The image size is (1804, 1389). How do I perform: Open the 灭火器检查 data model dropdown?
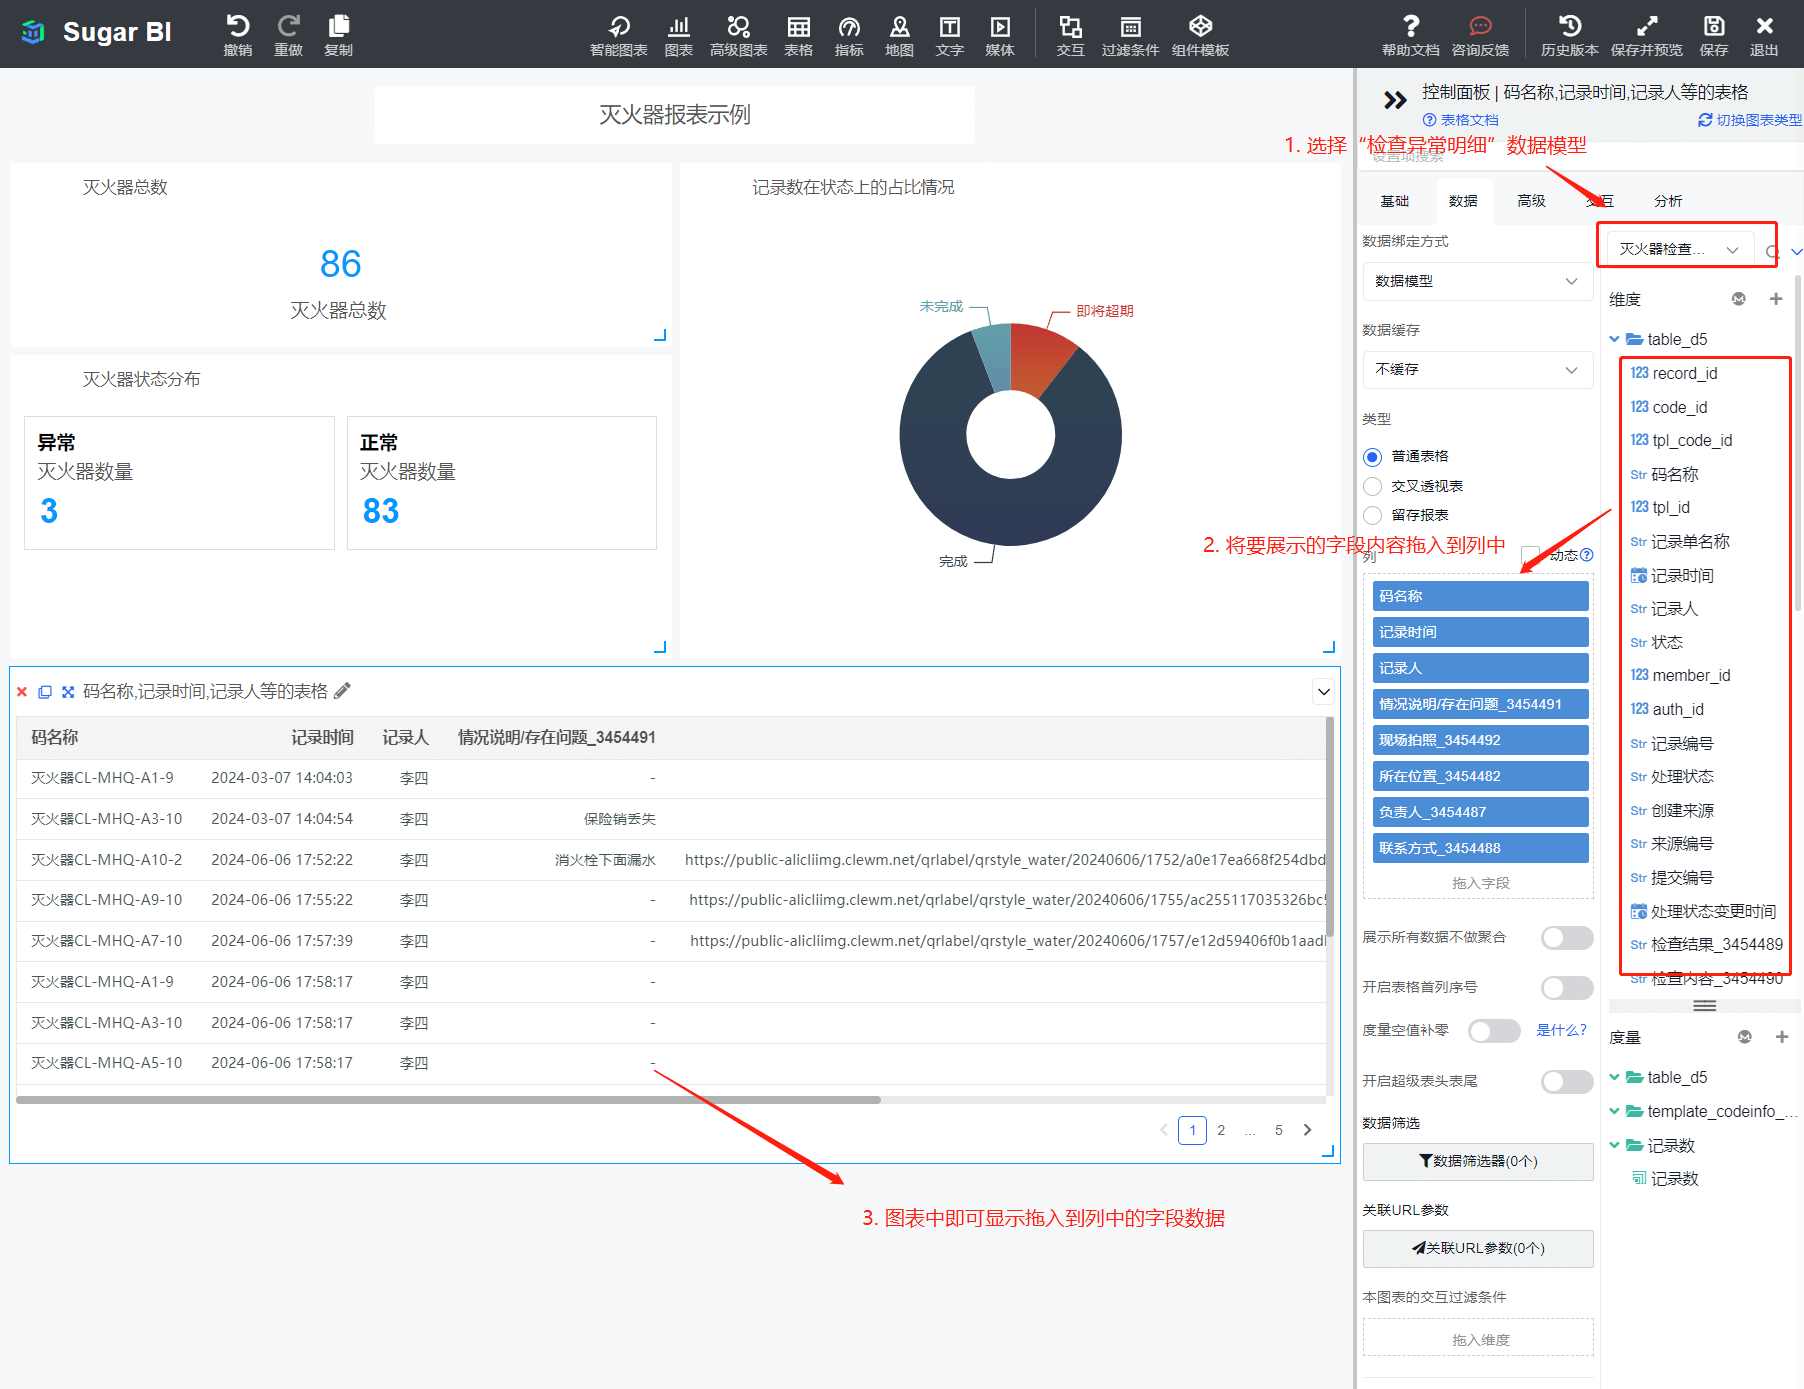(x=1679, y=249)
